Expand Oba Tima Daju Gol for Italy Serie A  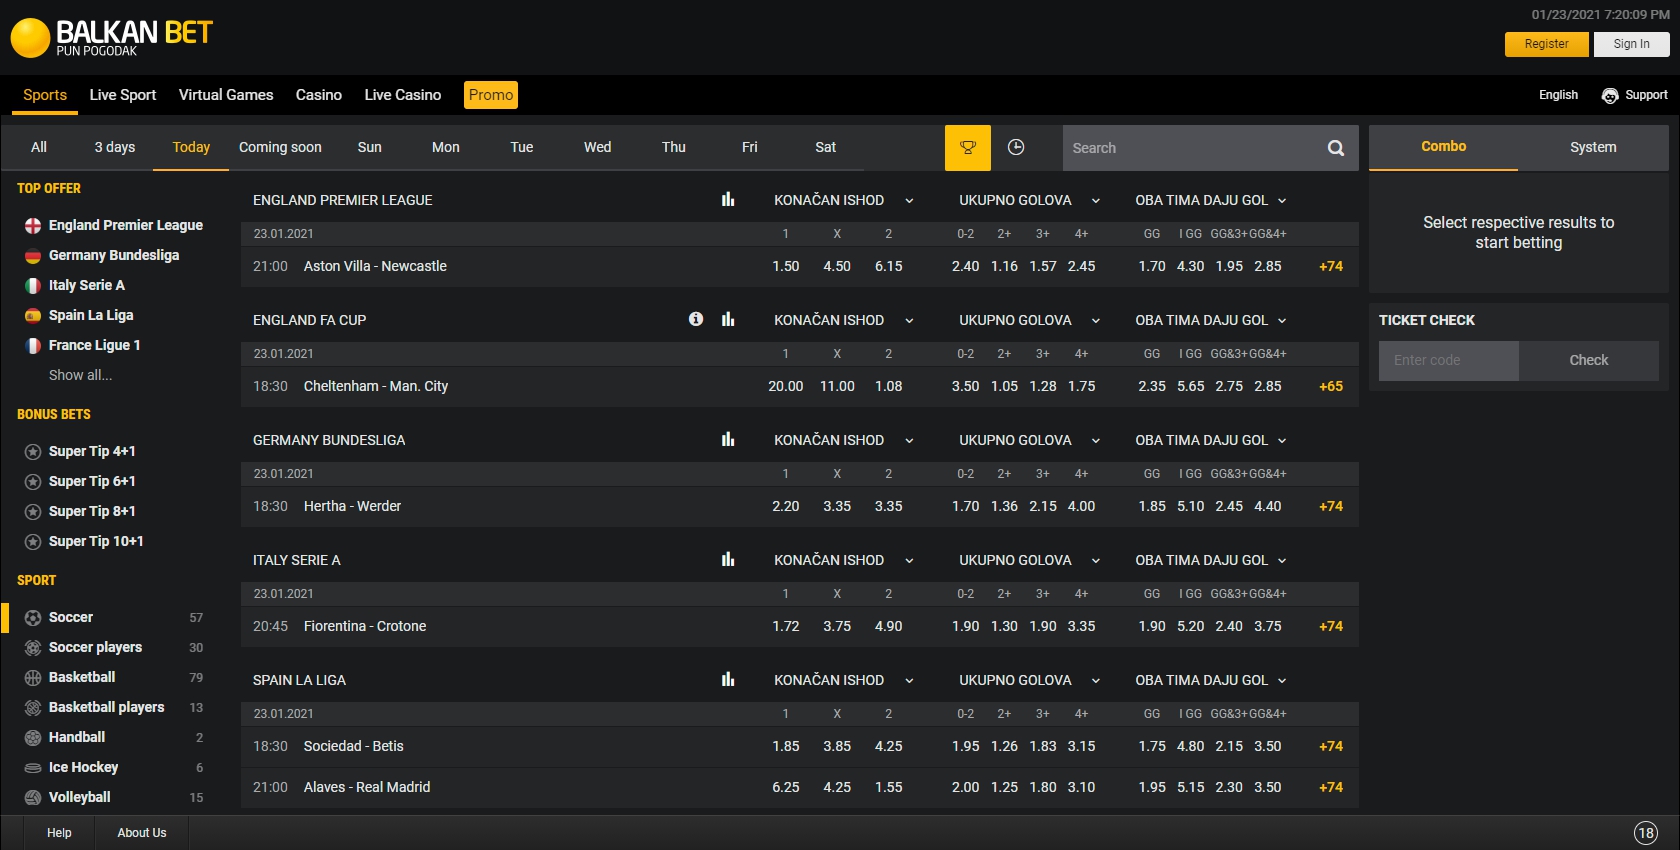point(1282,561)
